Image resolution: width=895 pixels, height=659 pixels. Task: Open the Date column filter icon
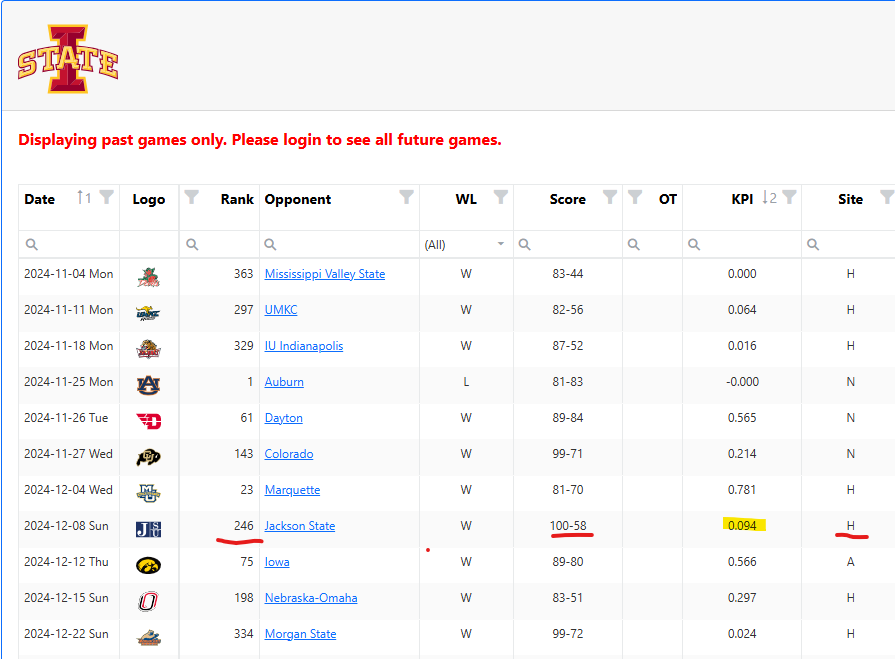coord(106,197)
